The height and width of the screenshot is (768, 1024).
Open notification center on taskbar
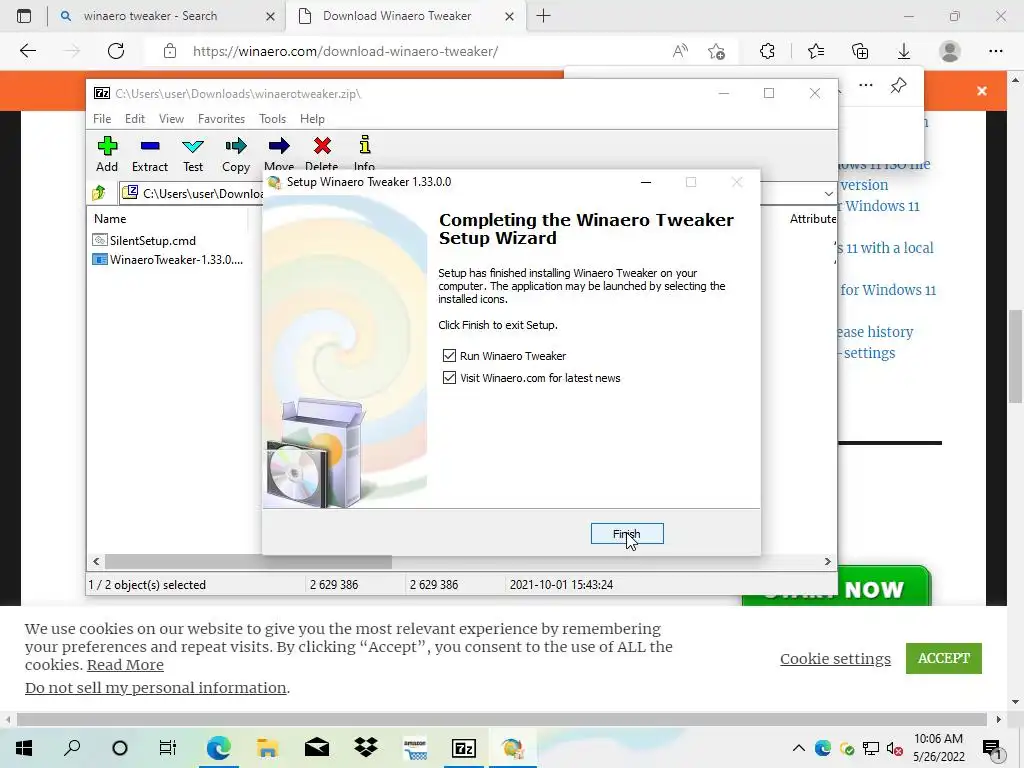992,748
